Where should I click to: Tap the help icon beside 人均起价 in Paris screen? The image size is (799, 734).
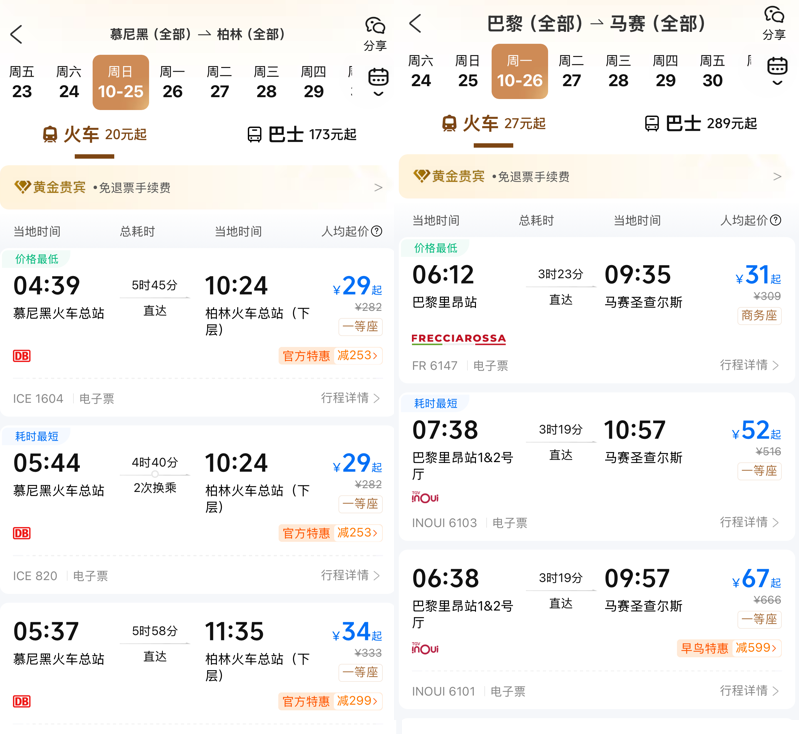(x=776, y=220)
